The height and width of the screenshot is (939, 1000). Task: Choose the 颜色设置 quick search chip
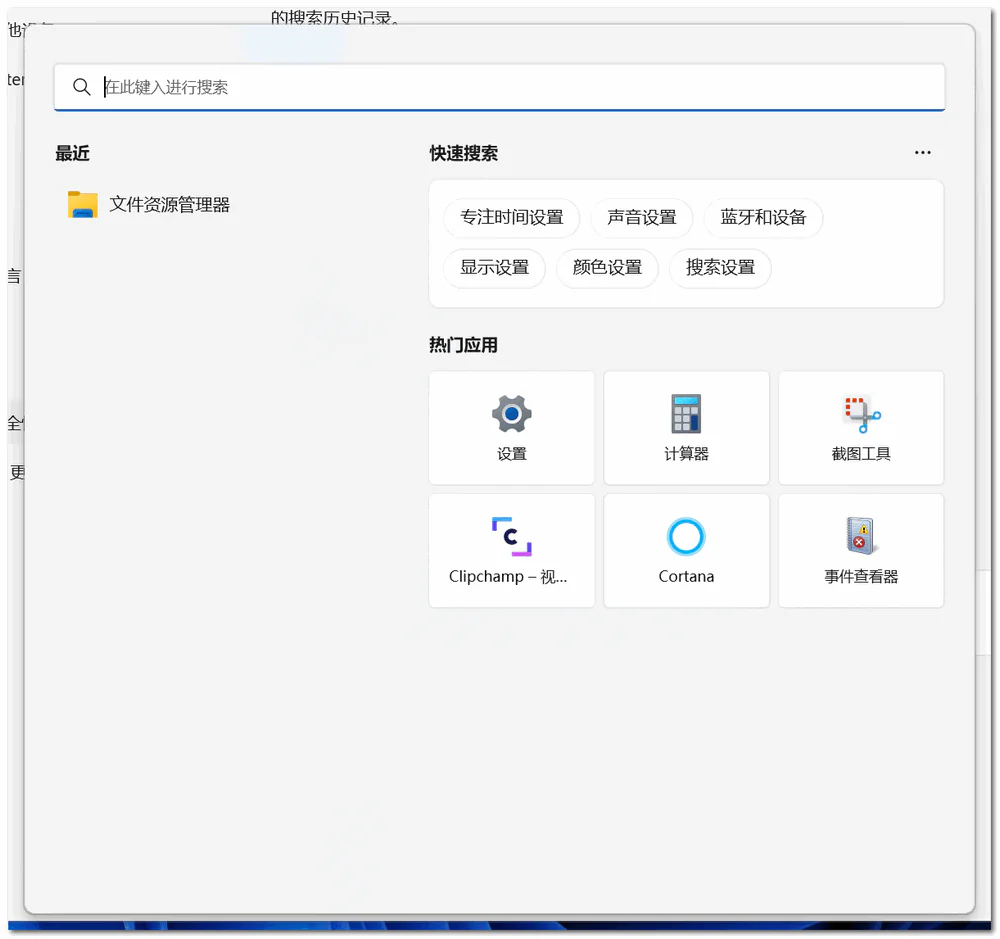[607, 268]
